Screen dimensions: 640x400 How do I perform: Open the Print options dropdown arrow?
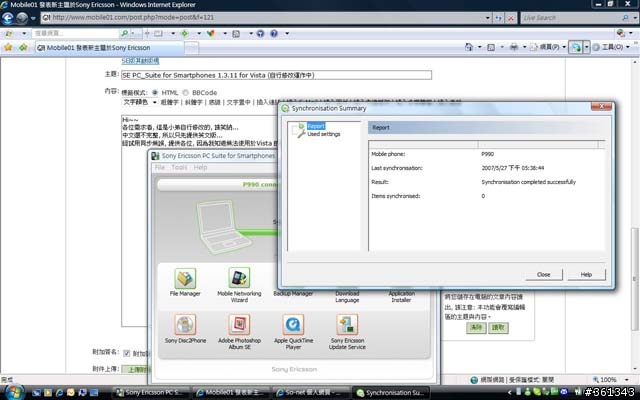(x=524, y=47)
